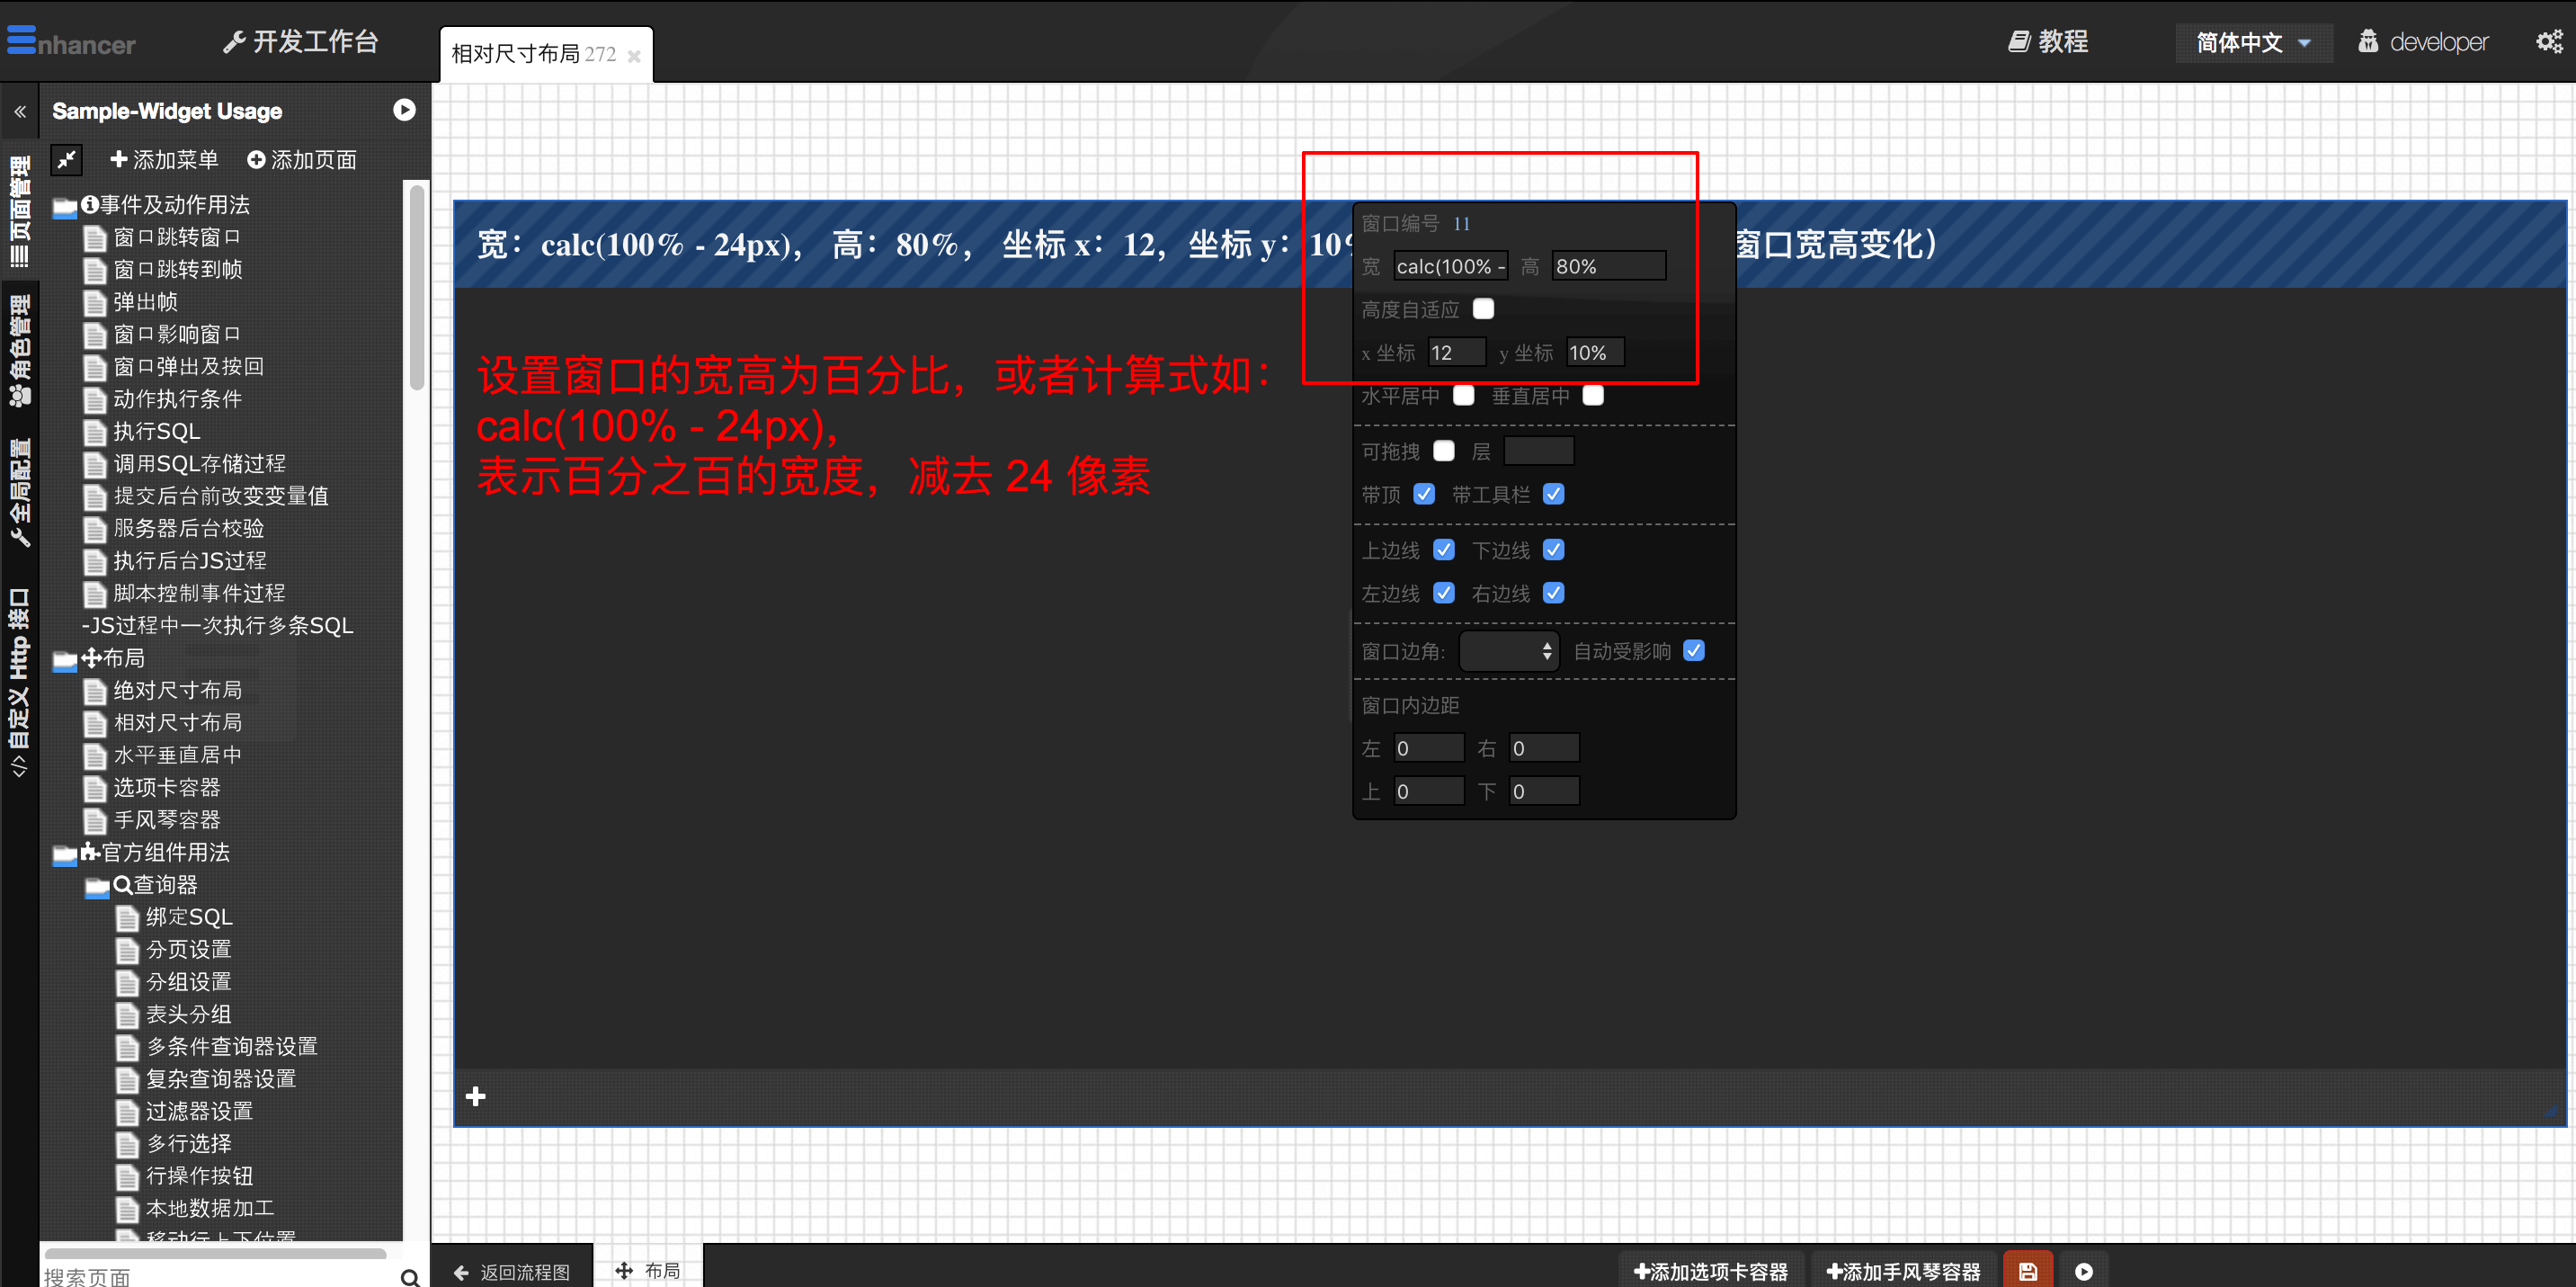
Task: Open the 自定义 Http 接口 side tab
Action: [20, 682]
